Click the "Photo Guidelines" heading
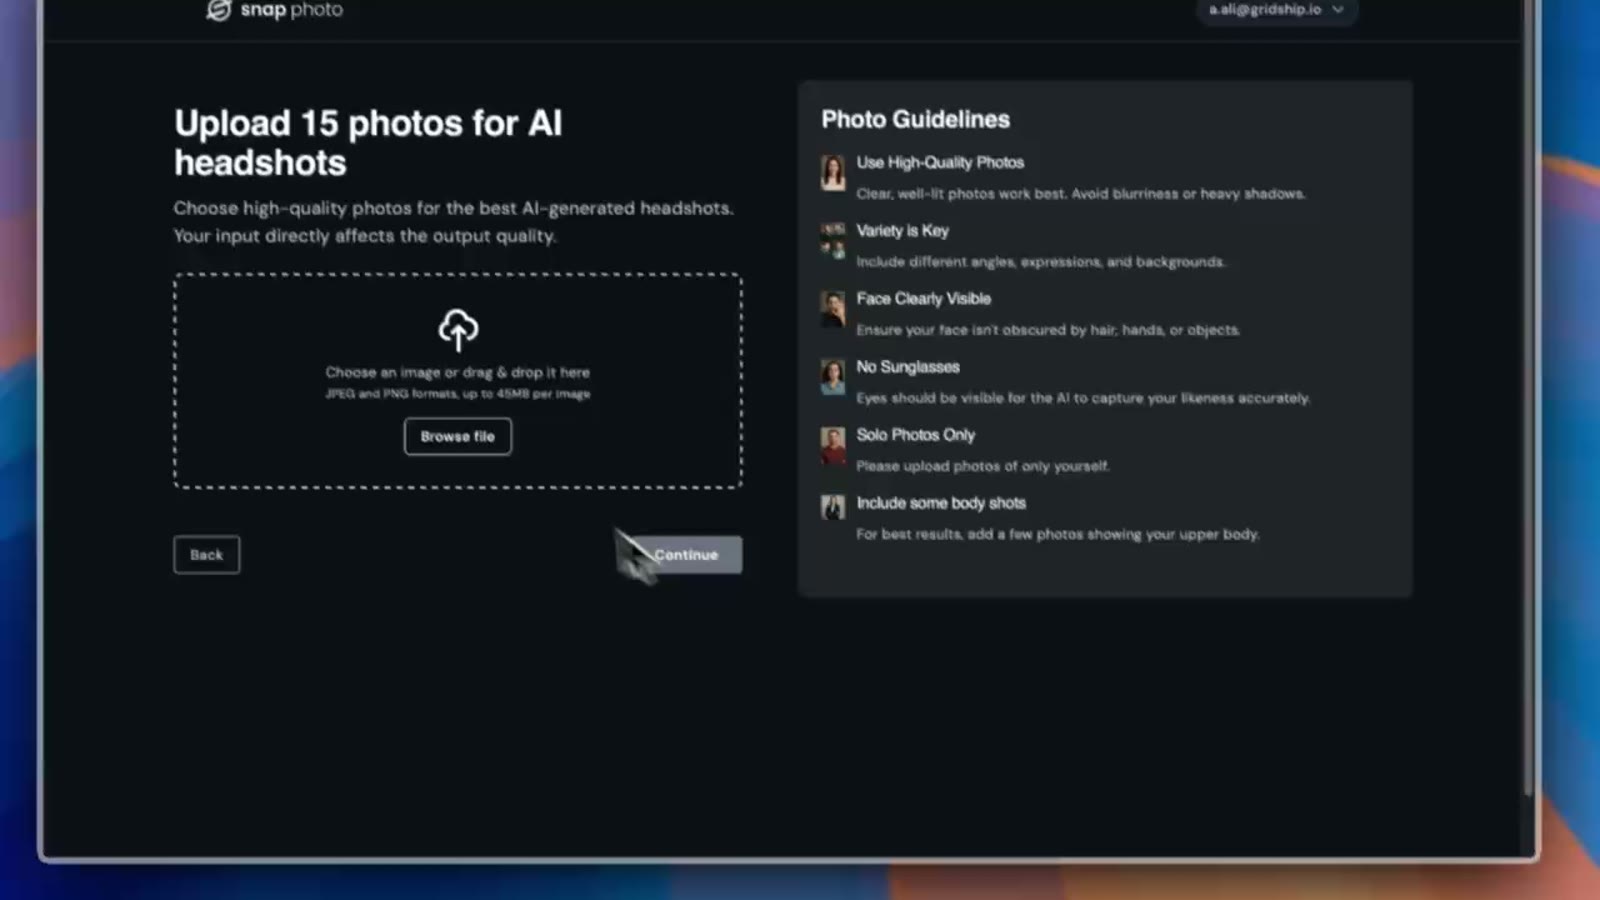 tap(916, 119)
